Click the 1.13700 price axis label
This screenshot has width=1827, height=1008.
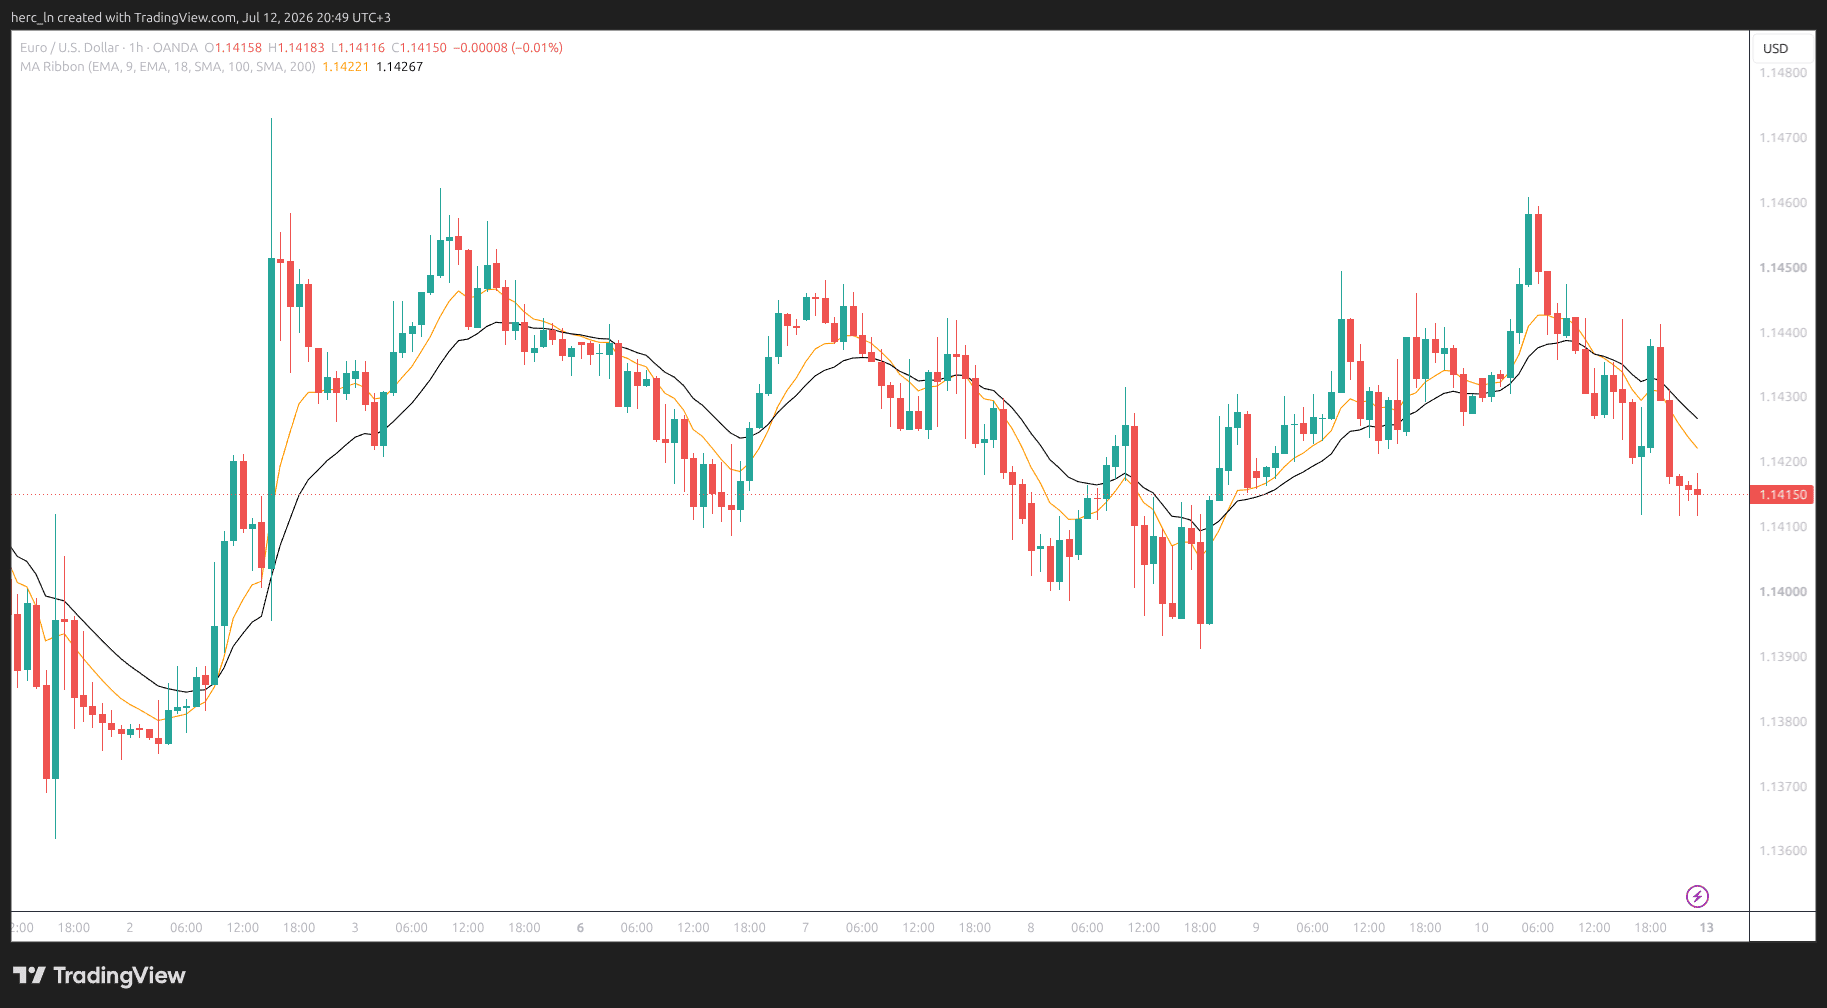click(x=1783, y=787)
